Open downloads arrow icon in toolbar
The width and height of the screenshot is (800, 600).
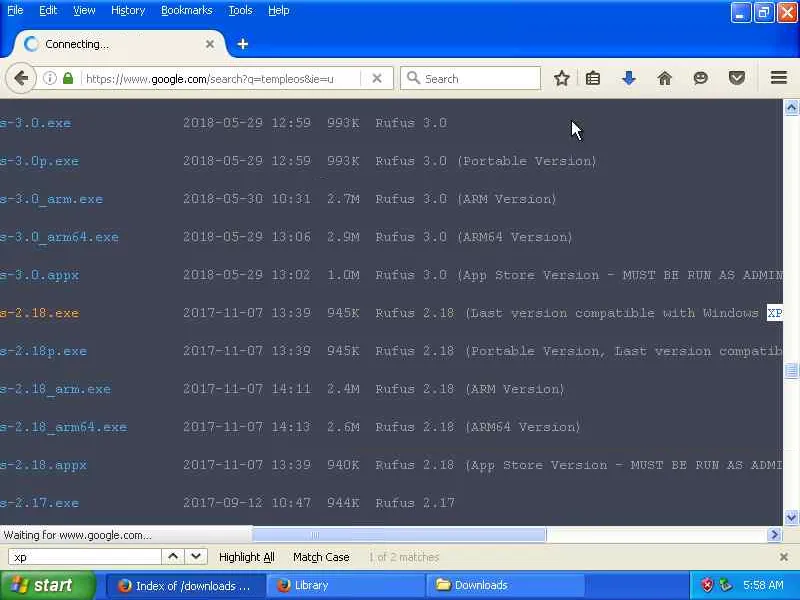629,78
